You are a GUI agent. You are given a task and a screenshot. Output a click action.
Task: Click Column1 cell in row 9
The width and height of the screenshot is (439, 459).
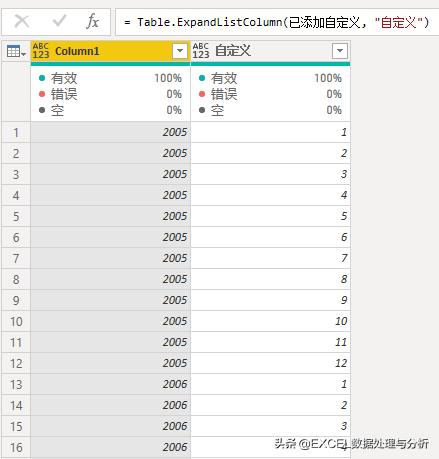[110, 300]
